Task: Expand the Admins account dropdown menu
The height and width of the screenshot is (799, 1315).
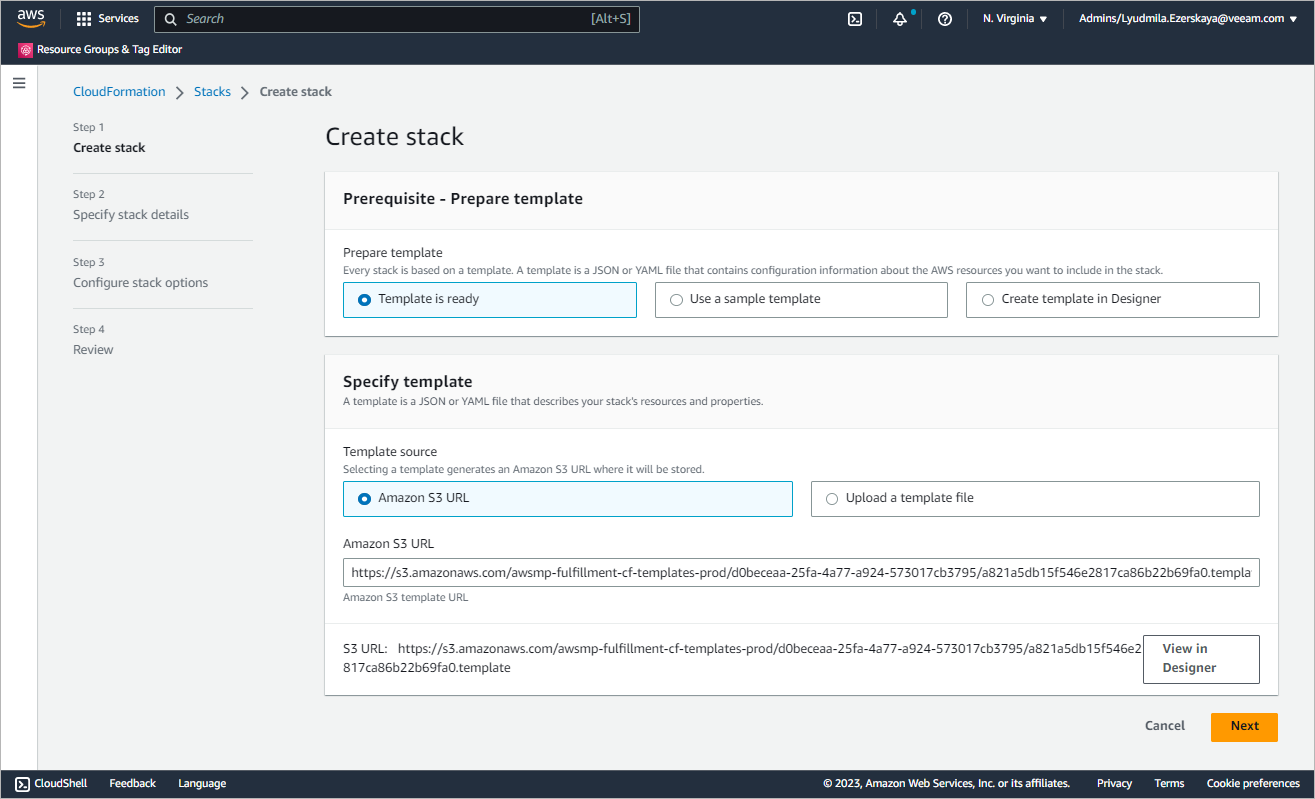Action: [1187, 19]
